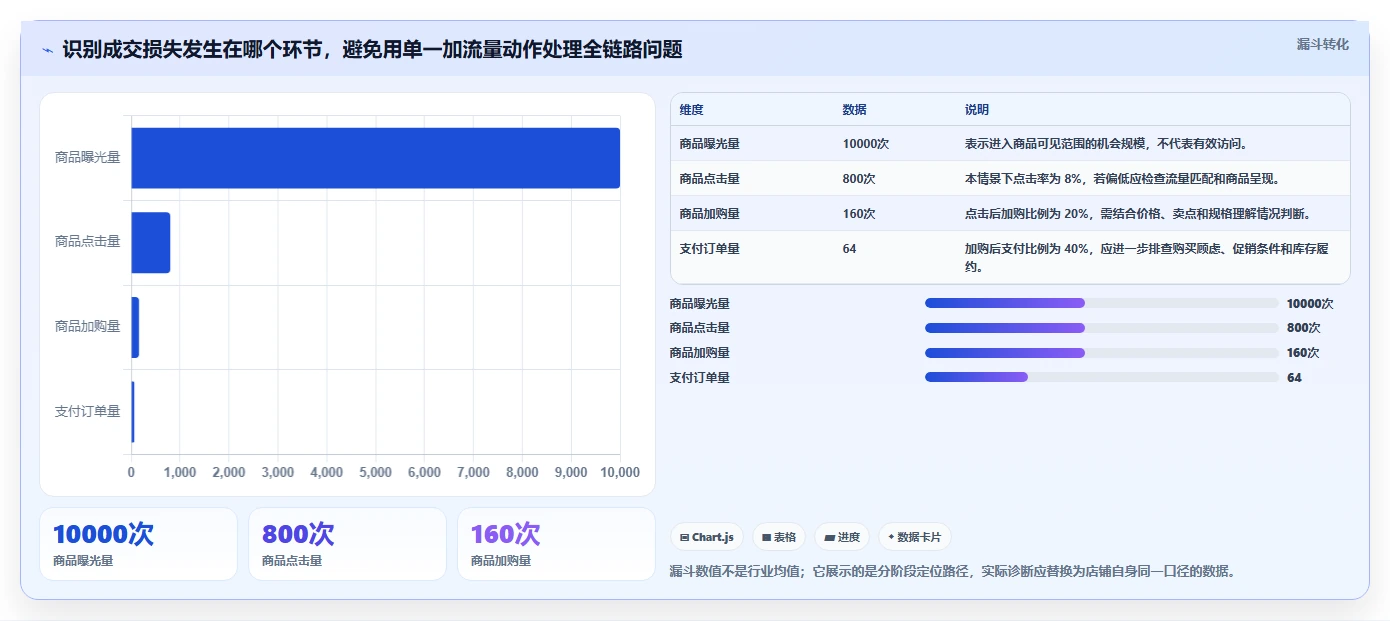Click the 商品点击量 bar in chart
This screenshot has height=621, width=1390.
(151, 242)
